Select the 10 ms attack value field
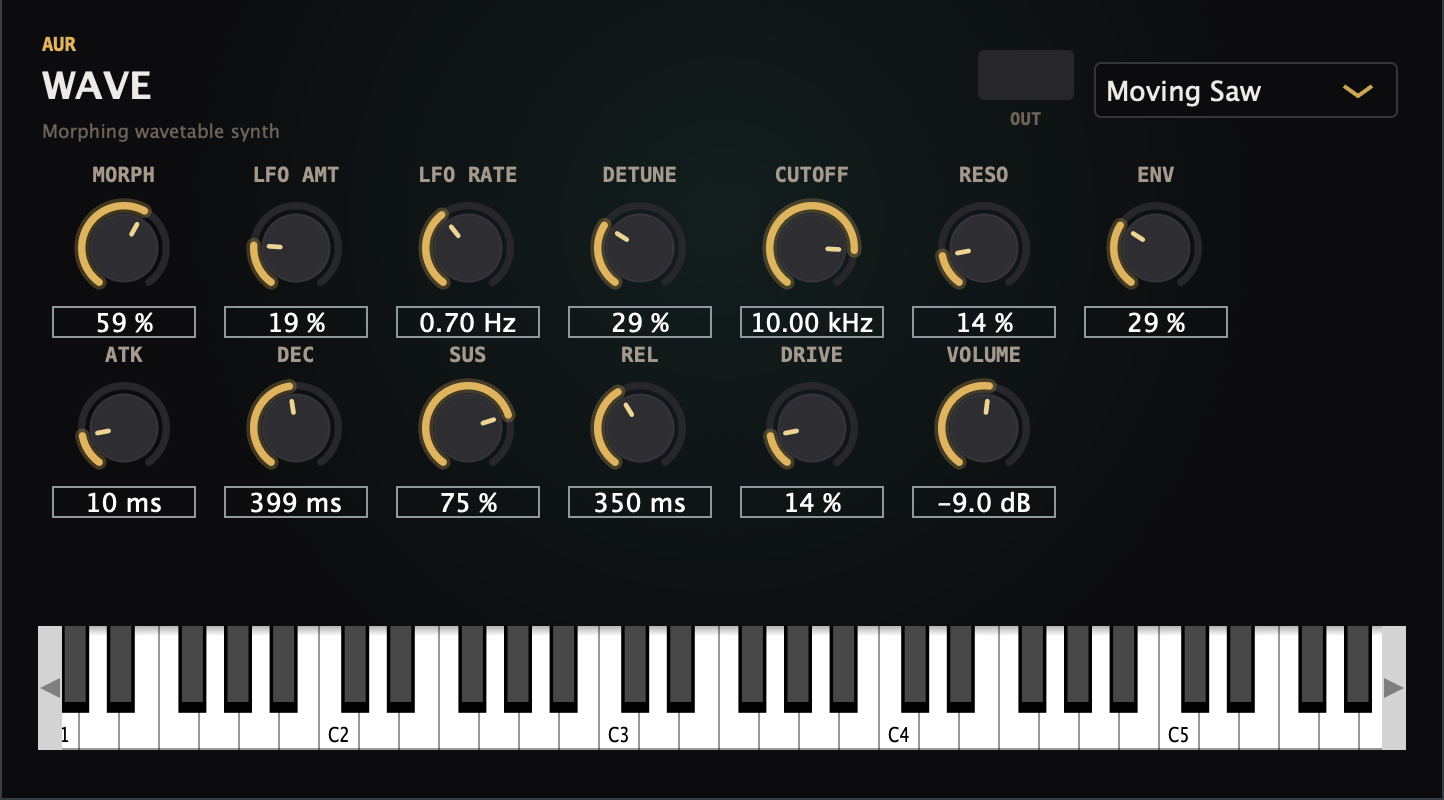1444x800 pixels. (x=124, y=502)
